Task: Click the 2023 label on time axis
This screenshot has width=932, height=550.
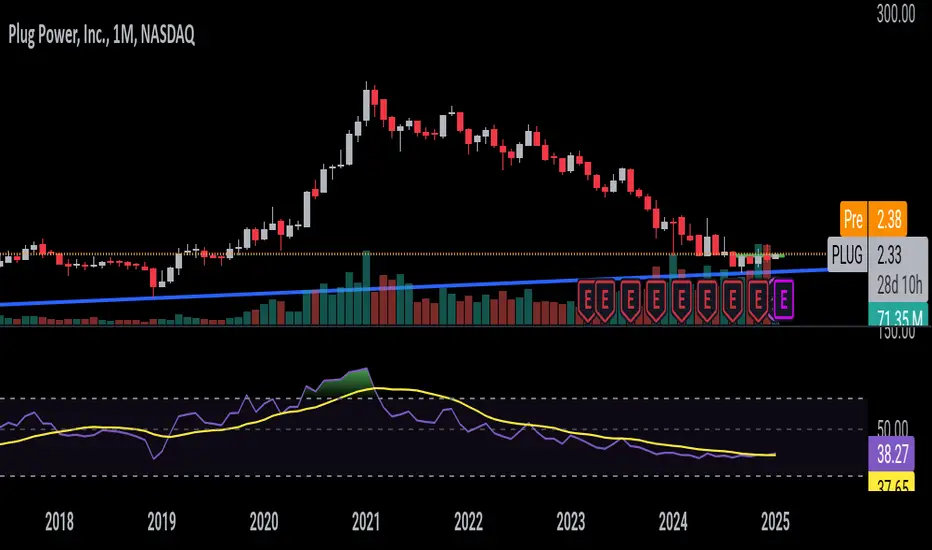Action: point(571,522)
